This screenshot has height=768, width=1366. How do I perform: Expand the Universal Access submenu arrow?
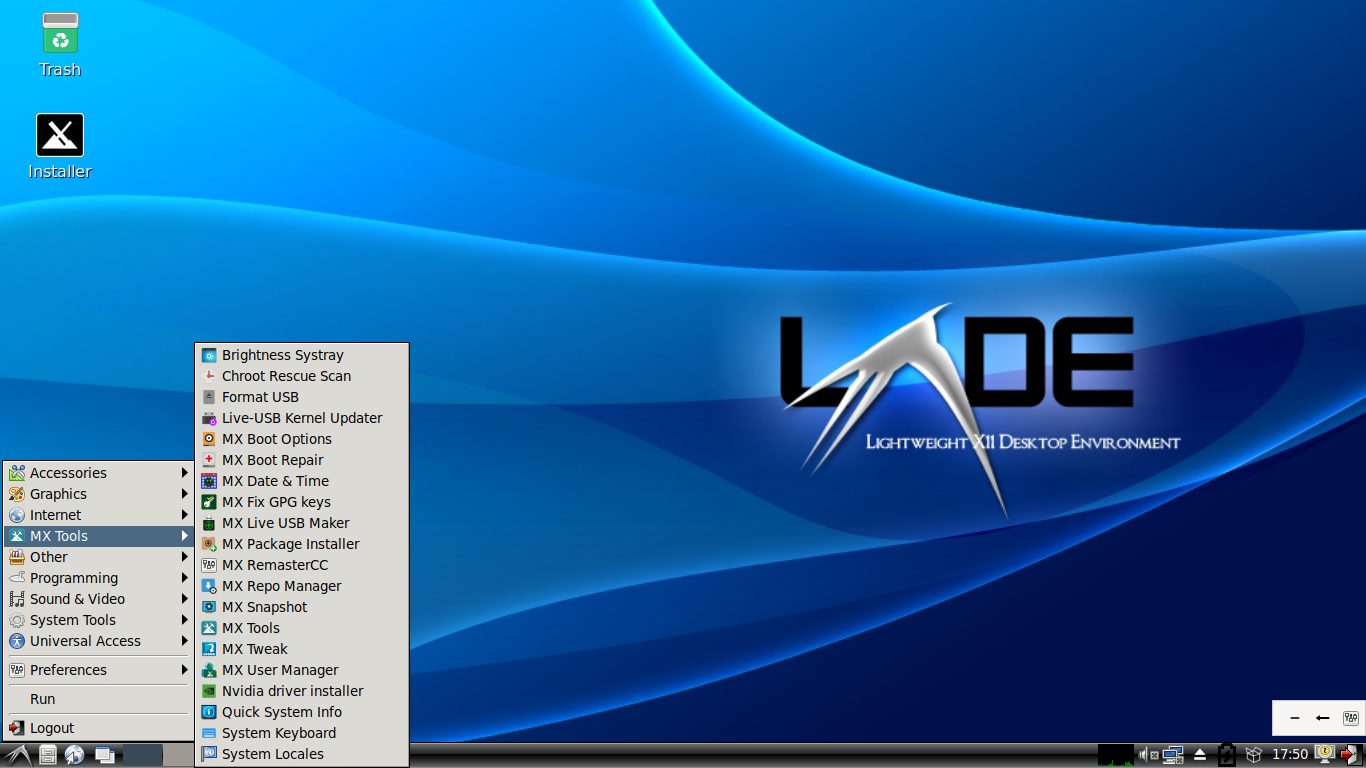(185, 641)
